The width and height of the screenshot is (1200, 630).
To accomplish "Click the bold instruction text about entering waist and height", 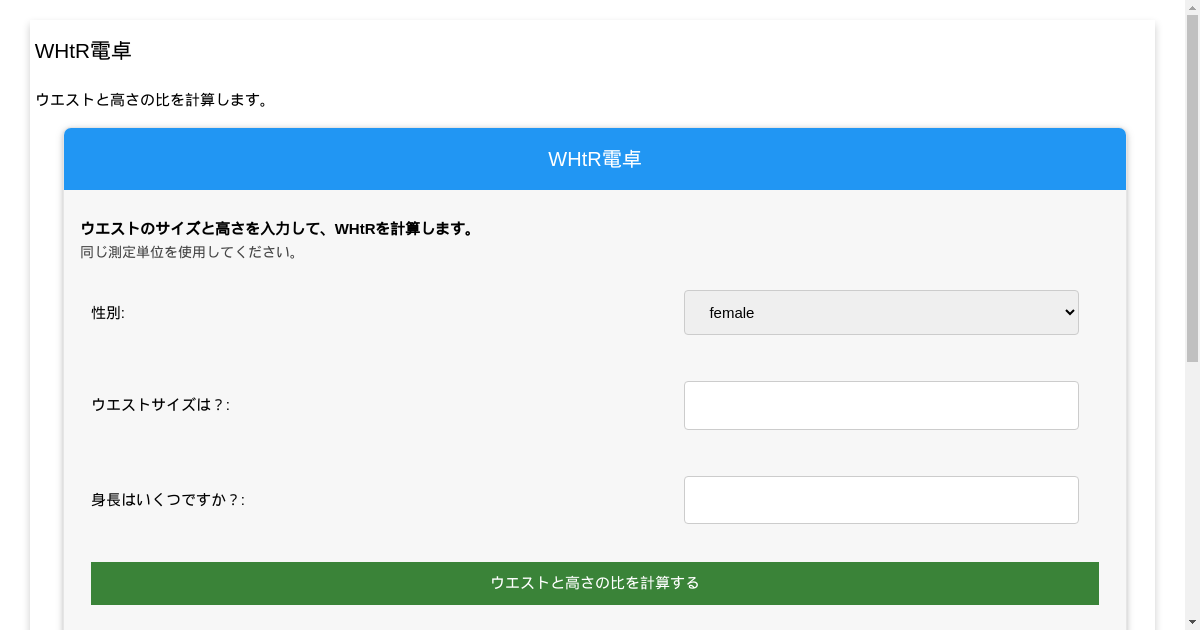I will [280, 228].
